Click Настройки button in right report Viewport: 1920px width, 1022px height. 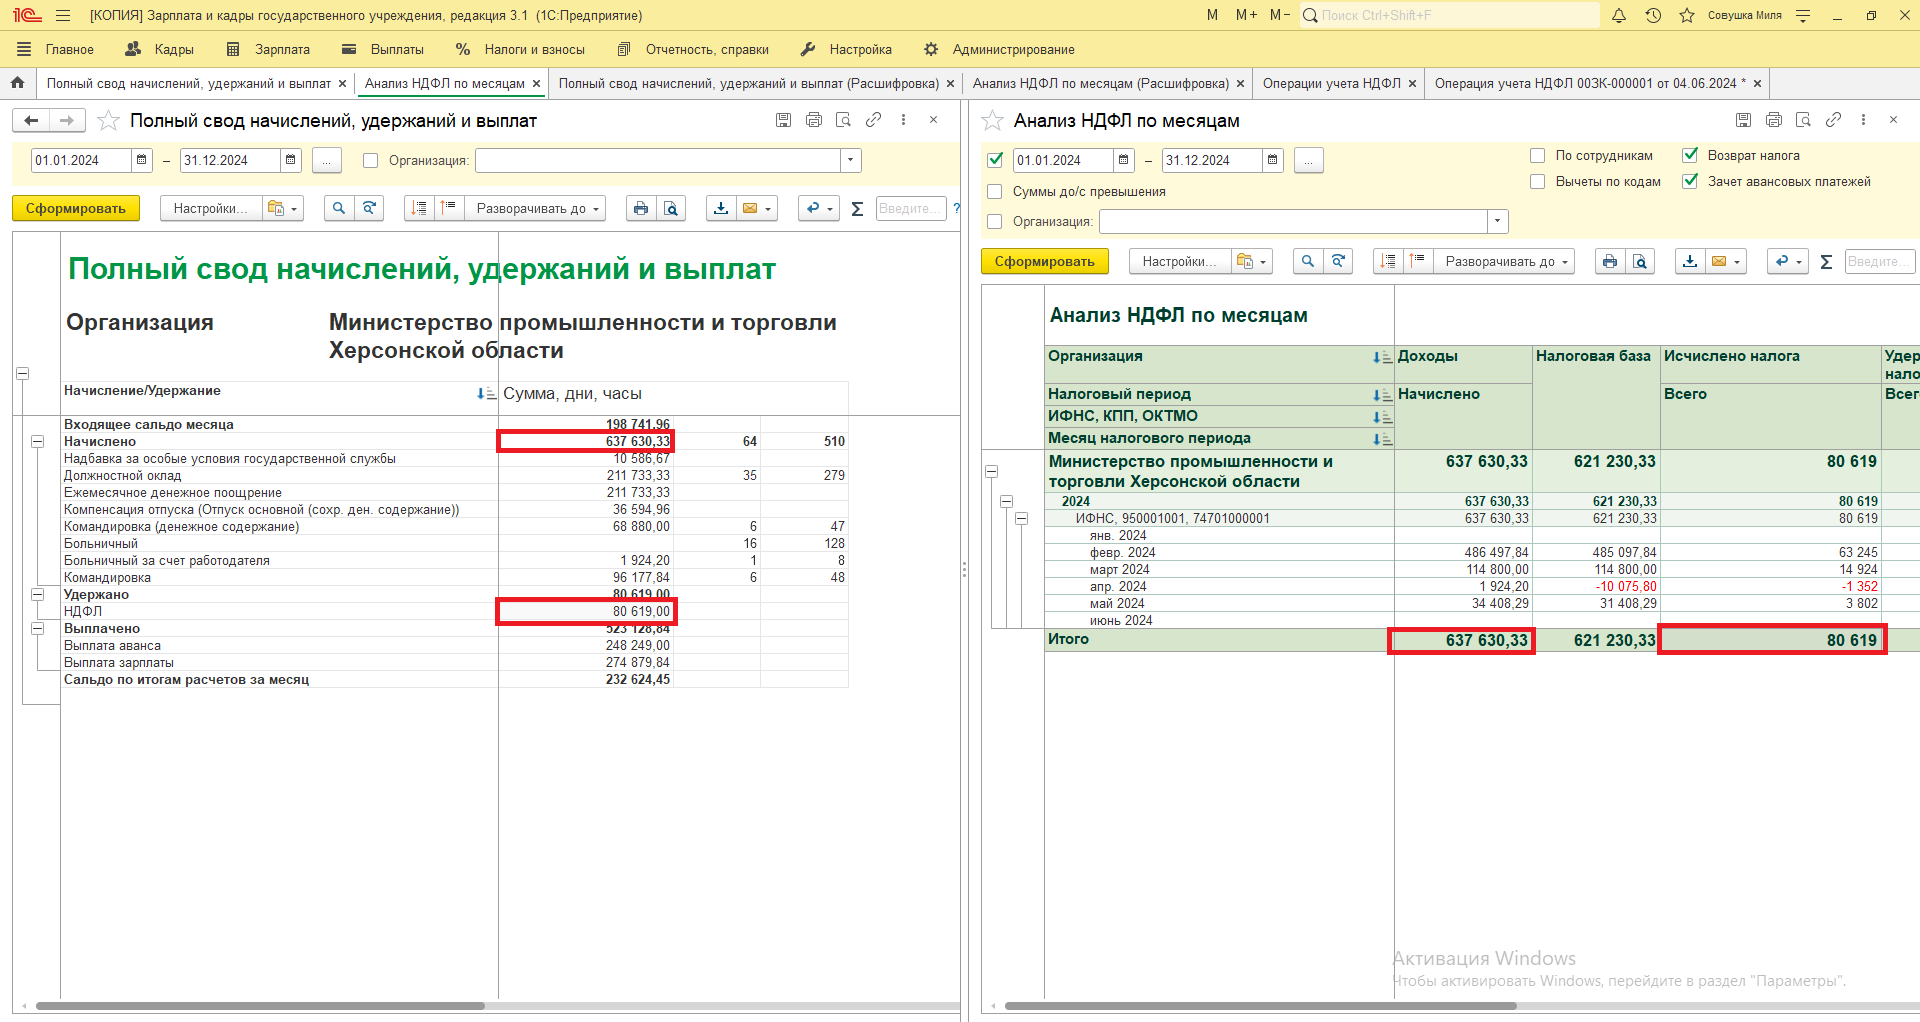pyautogui.click(x=1180, y=261)
